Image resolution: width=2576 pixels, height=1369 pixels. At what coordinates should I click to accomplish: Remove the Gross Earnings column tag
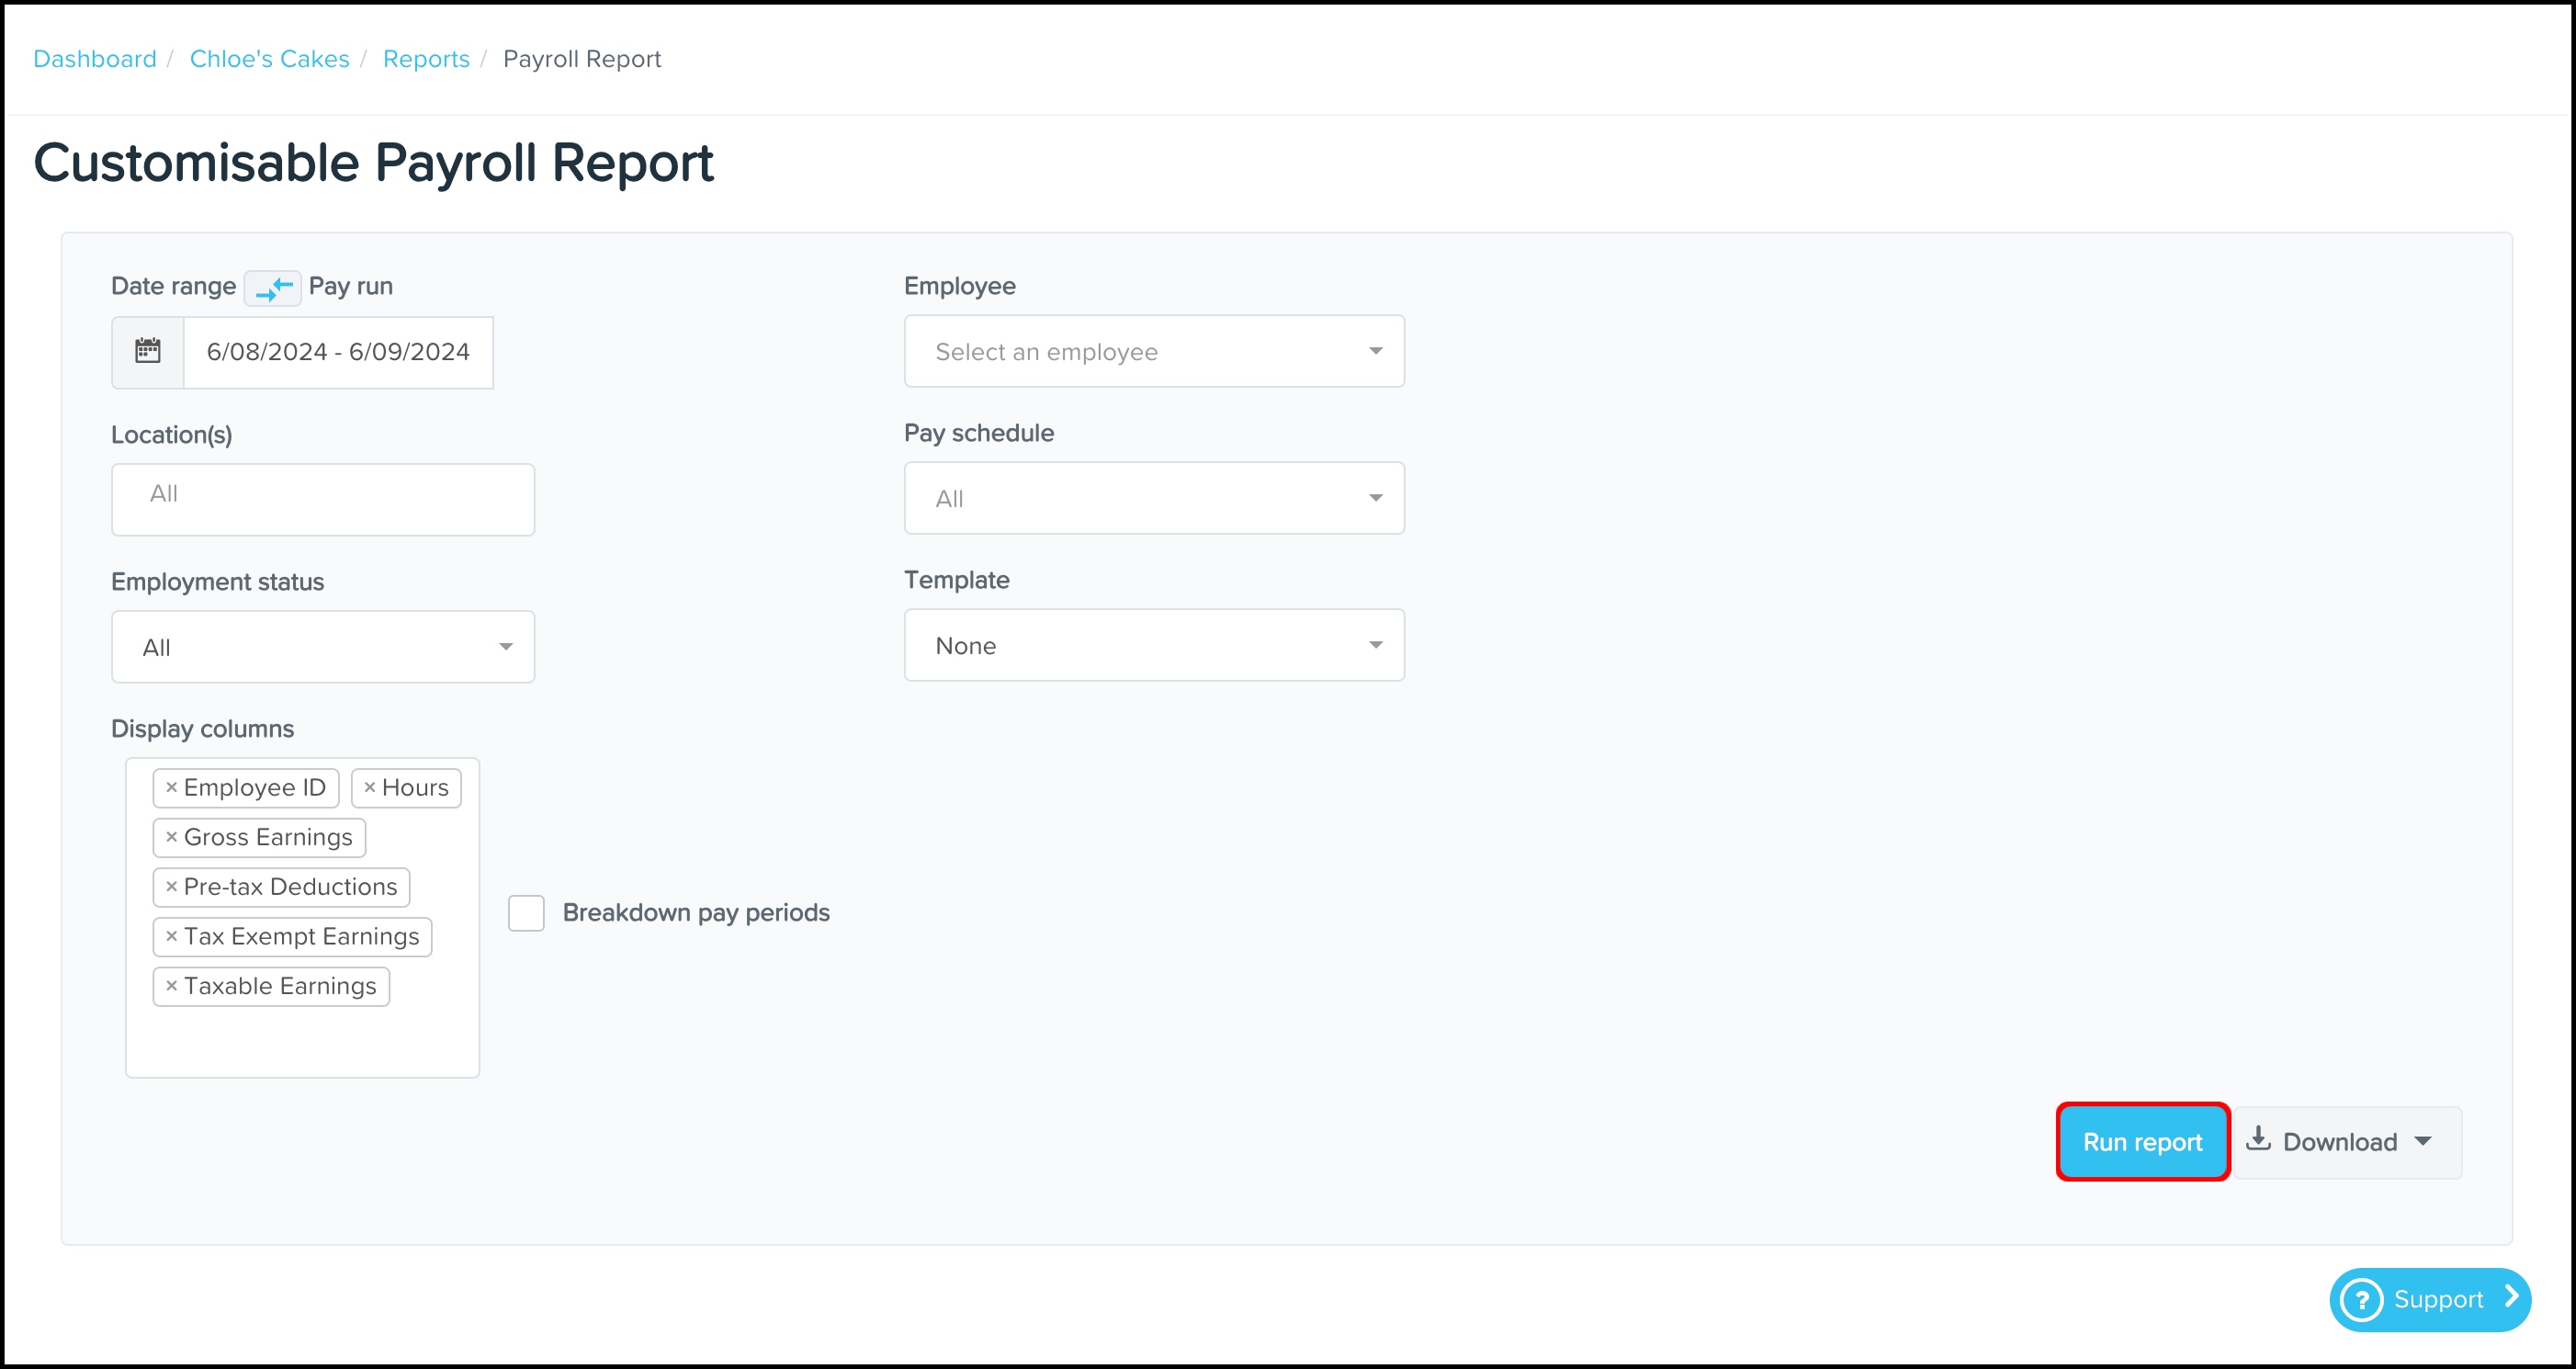(171, 837)
